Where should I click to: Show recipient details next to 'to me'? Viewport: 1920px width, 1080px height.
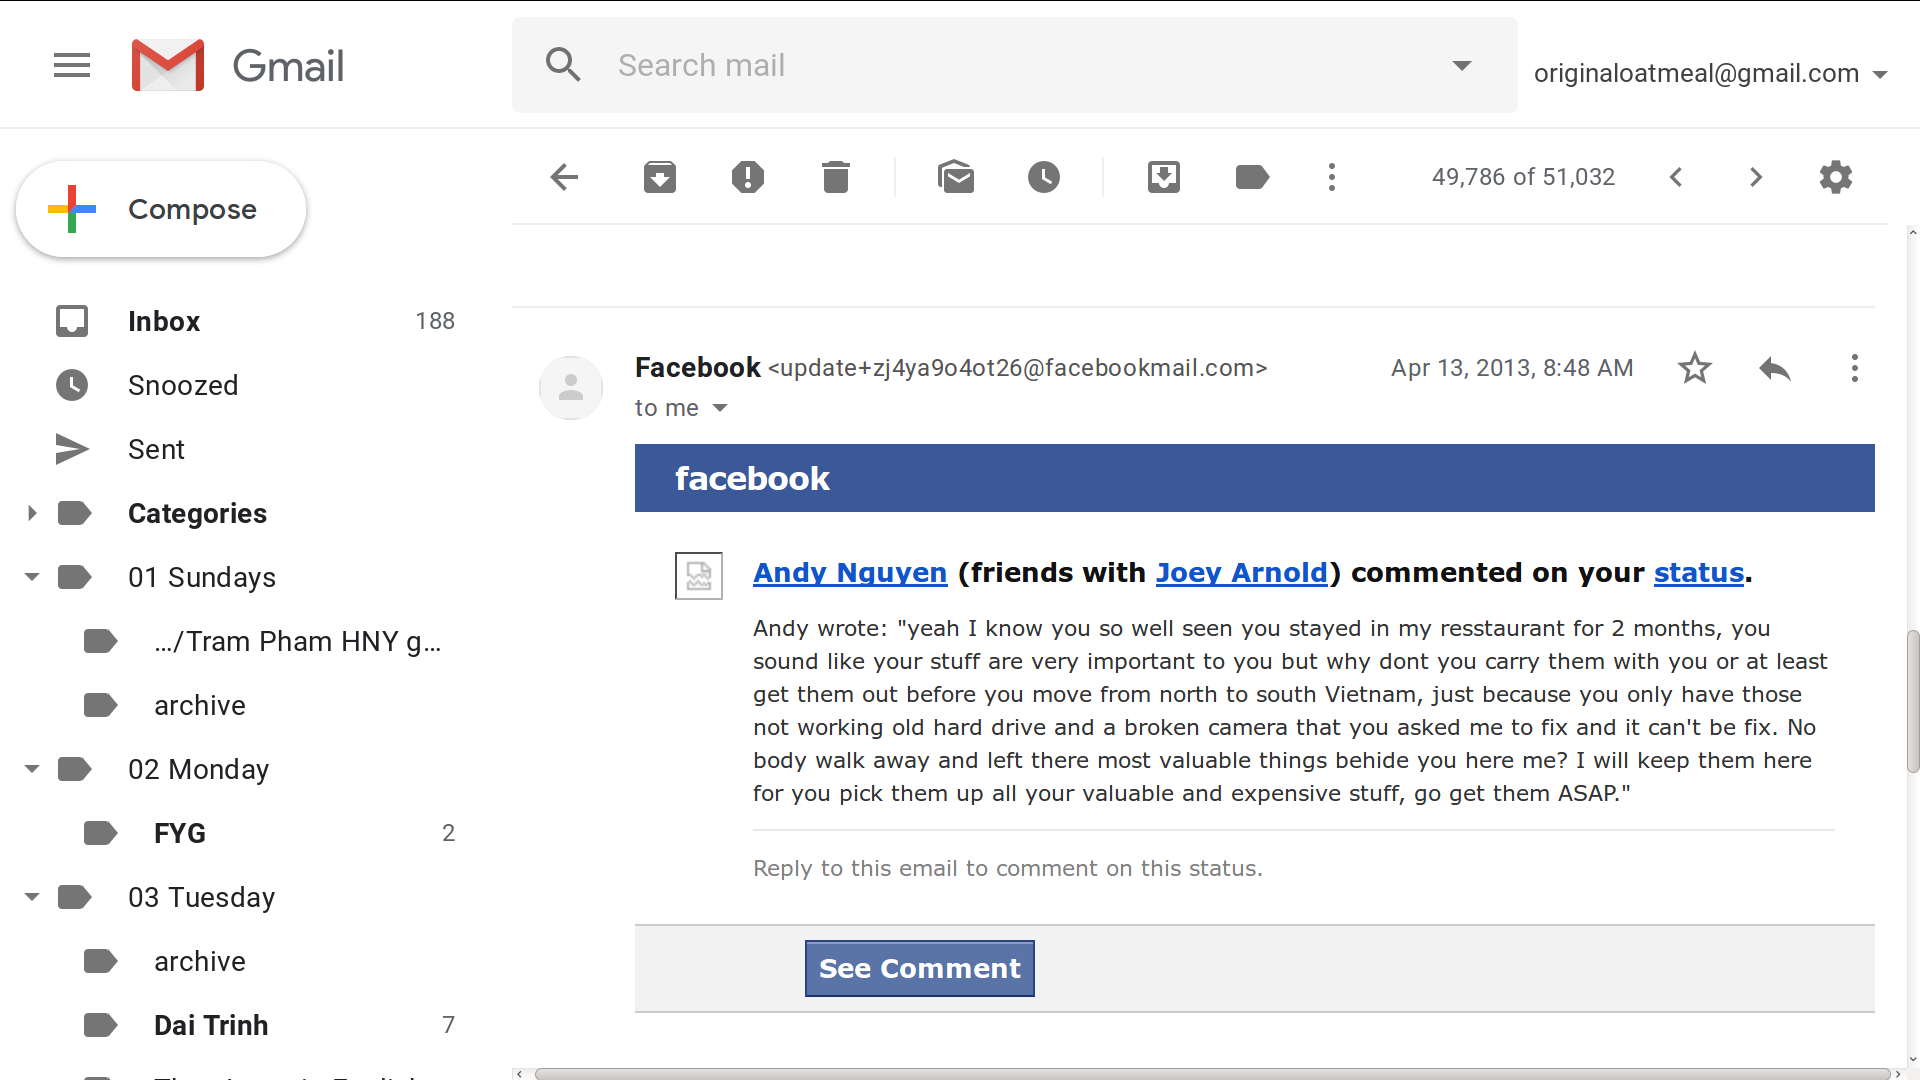click(720, 408)
